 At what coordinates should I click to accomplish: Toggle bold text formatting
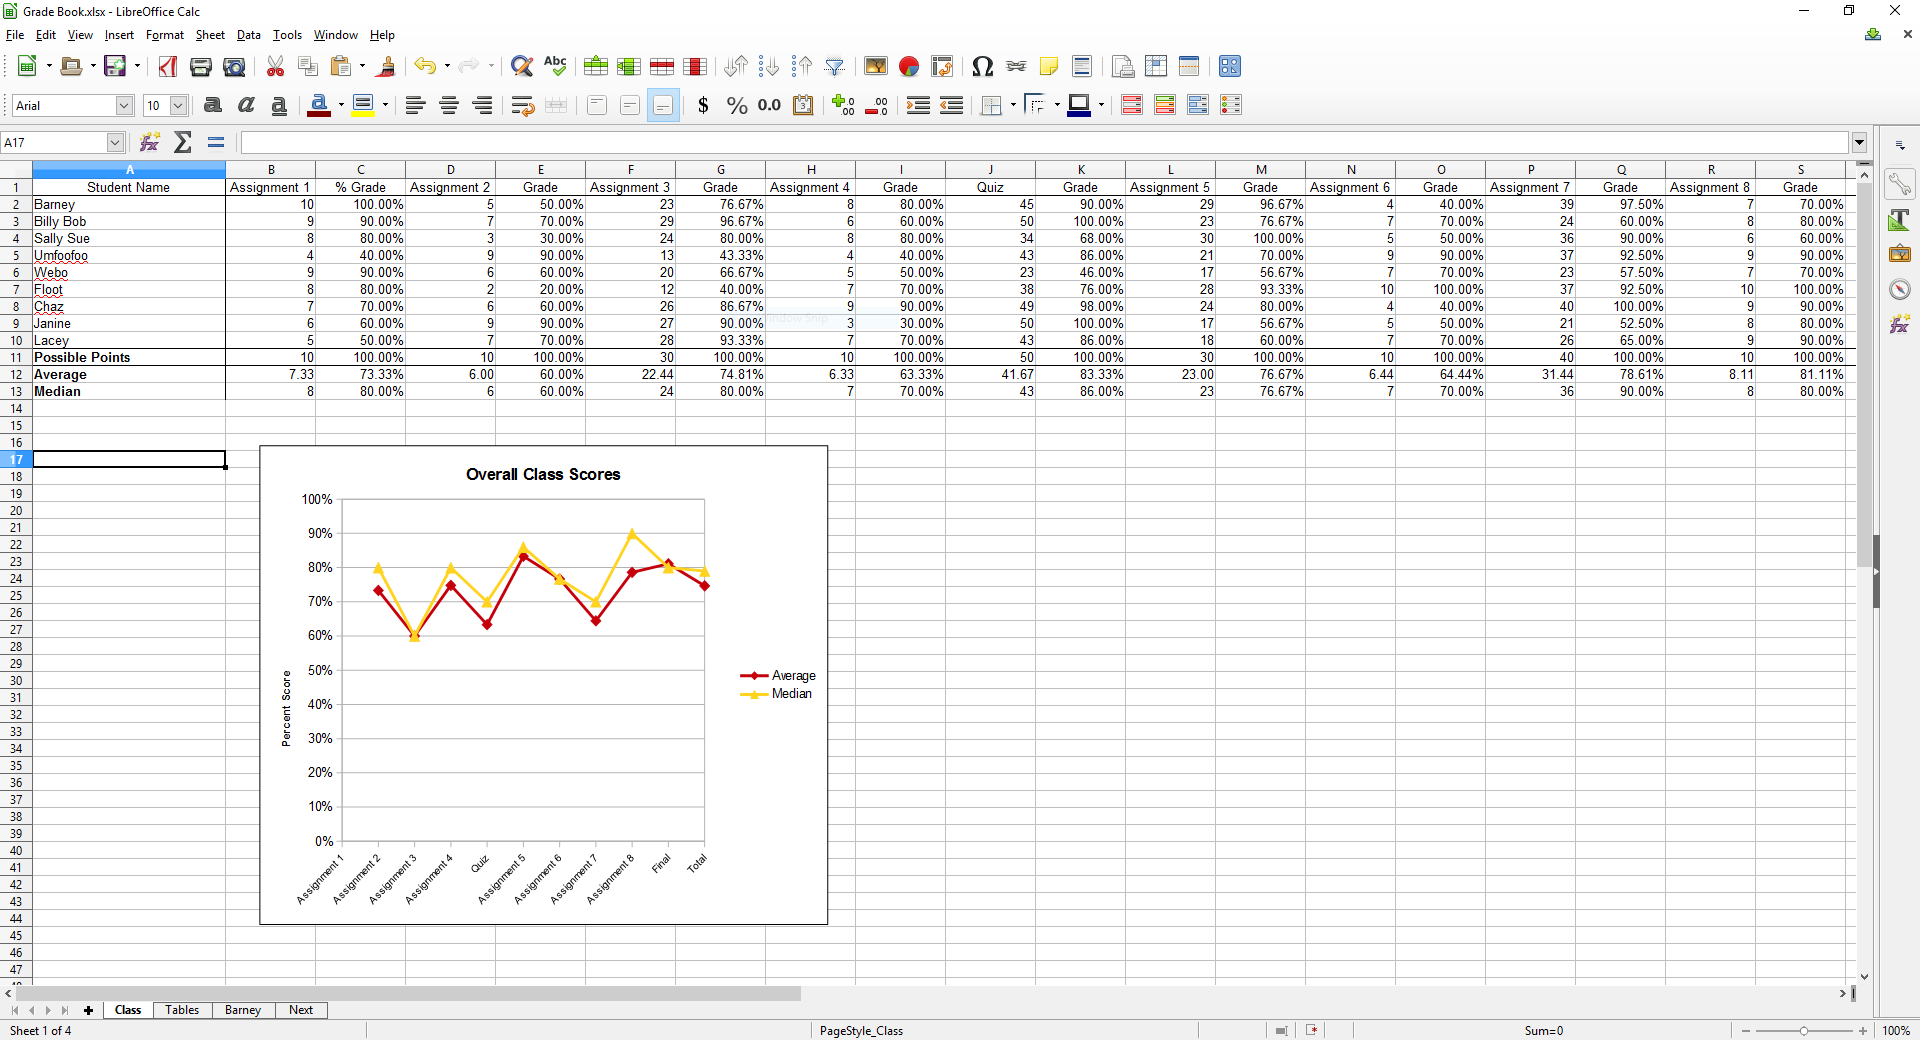212,106
